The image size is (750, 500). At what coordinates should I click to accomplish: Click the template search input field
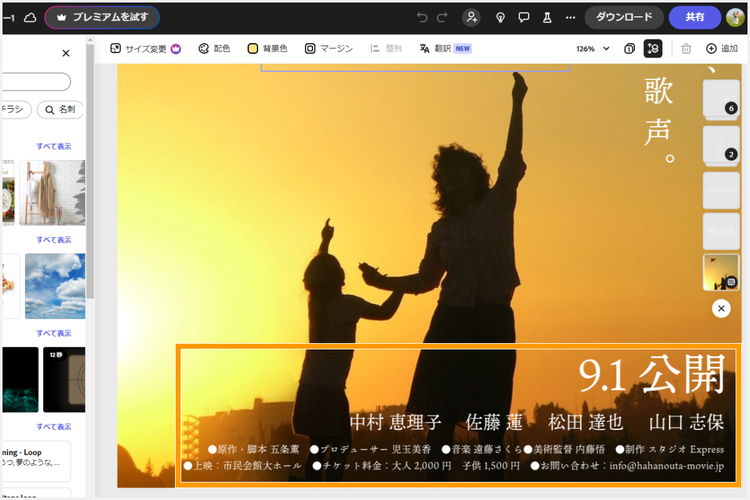(36, 82)
